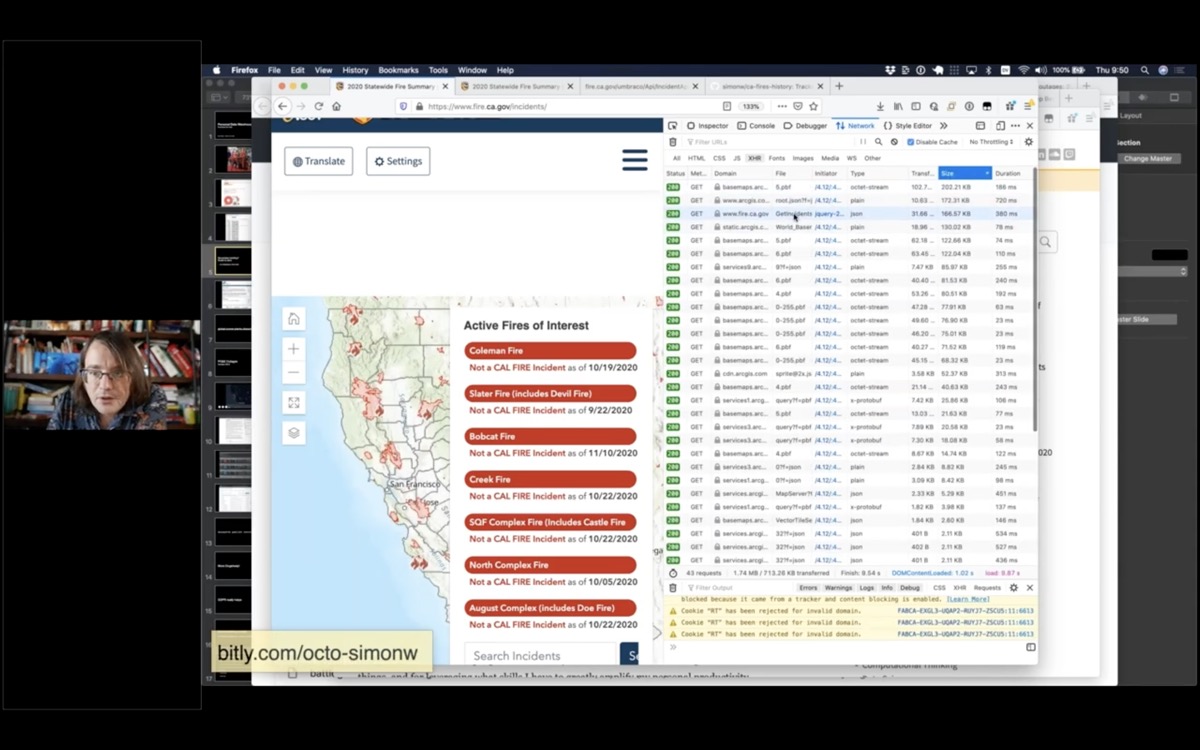Open the hamburger site menu
1200x750 pixels.
[x=634, y=160]
